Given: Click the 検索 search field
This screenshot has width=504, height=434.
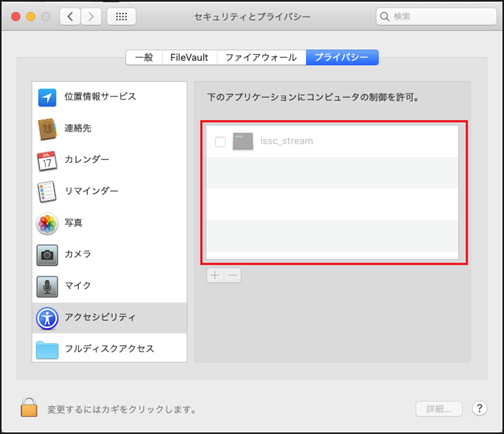Looking at the screenshot, I should click(x=436, y=16).
